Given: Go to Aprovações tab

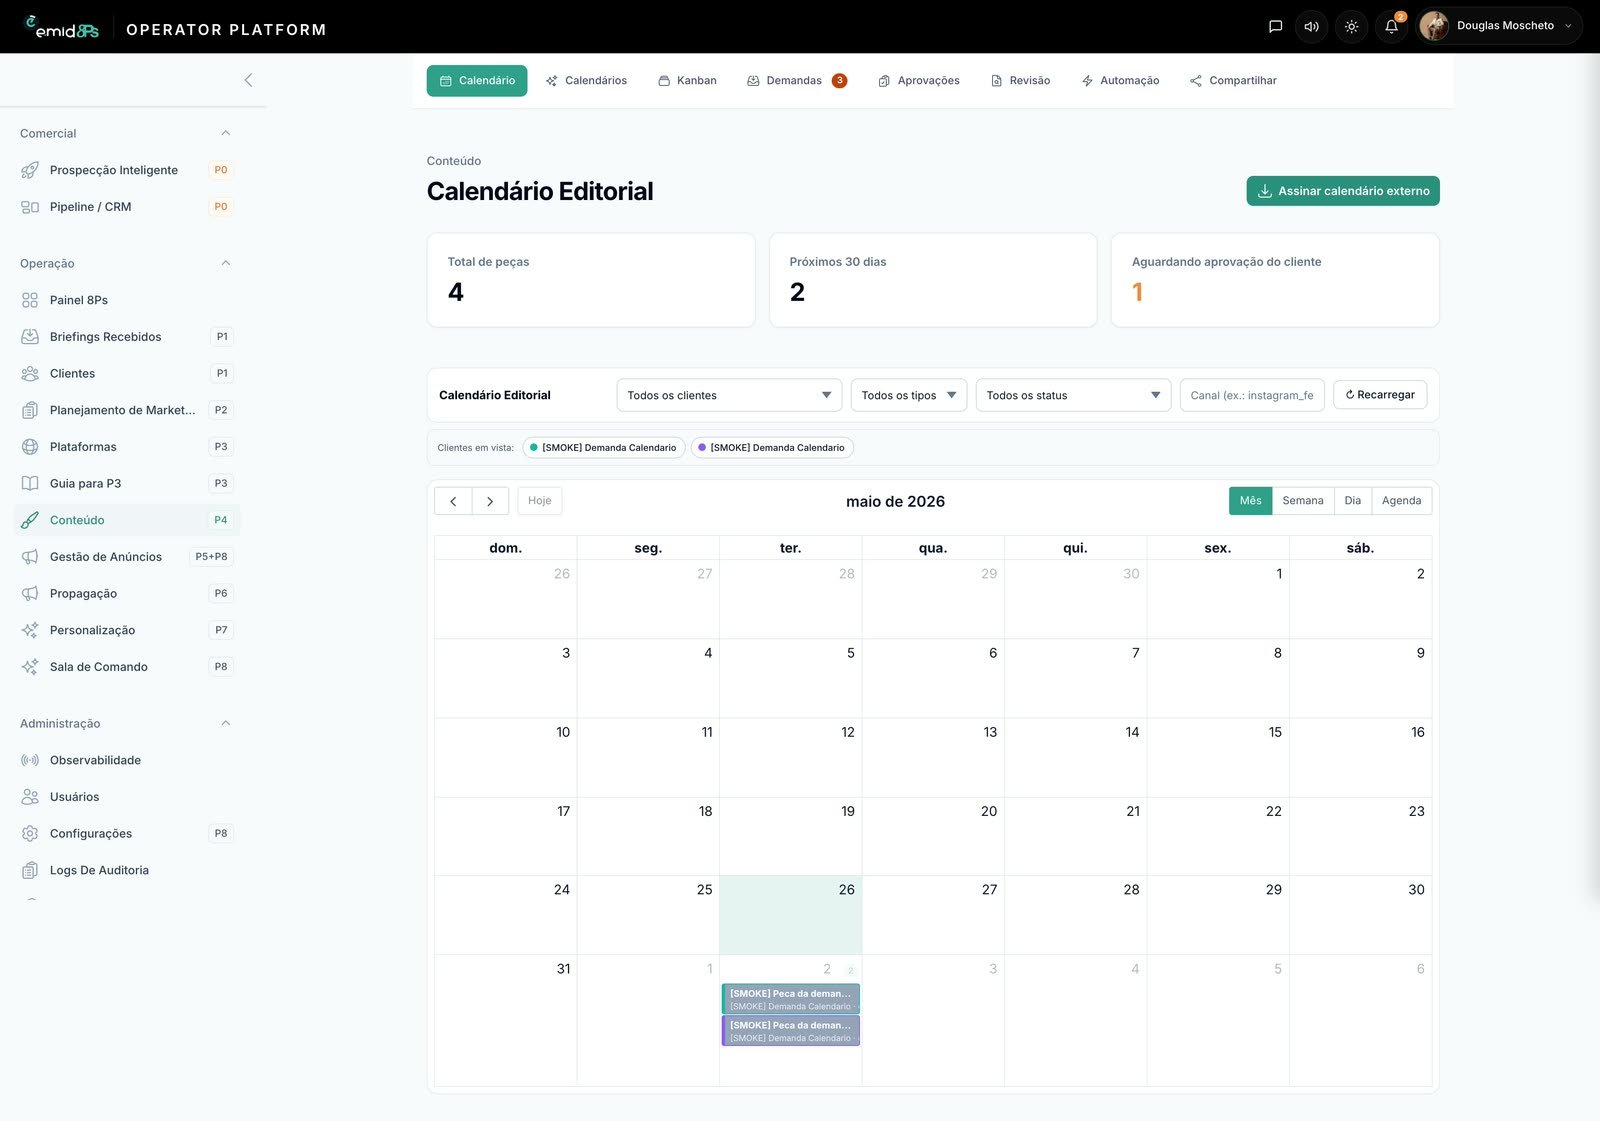Looking at the screenshot, I should pyautogui.click(x=918, y=81).
